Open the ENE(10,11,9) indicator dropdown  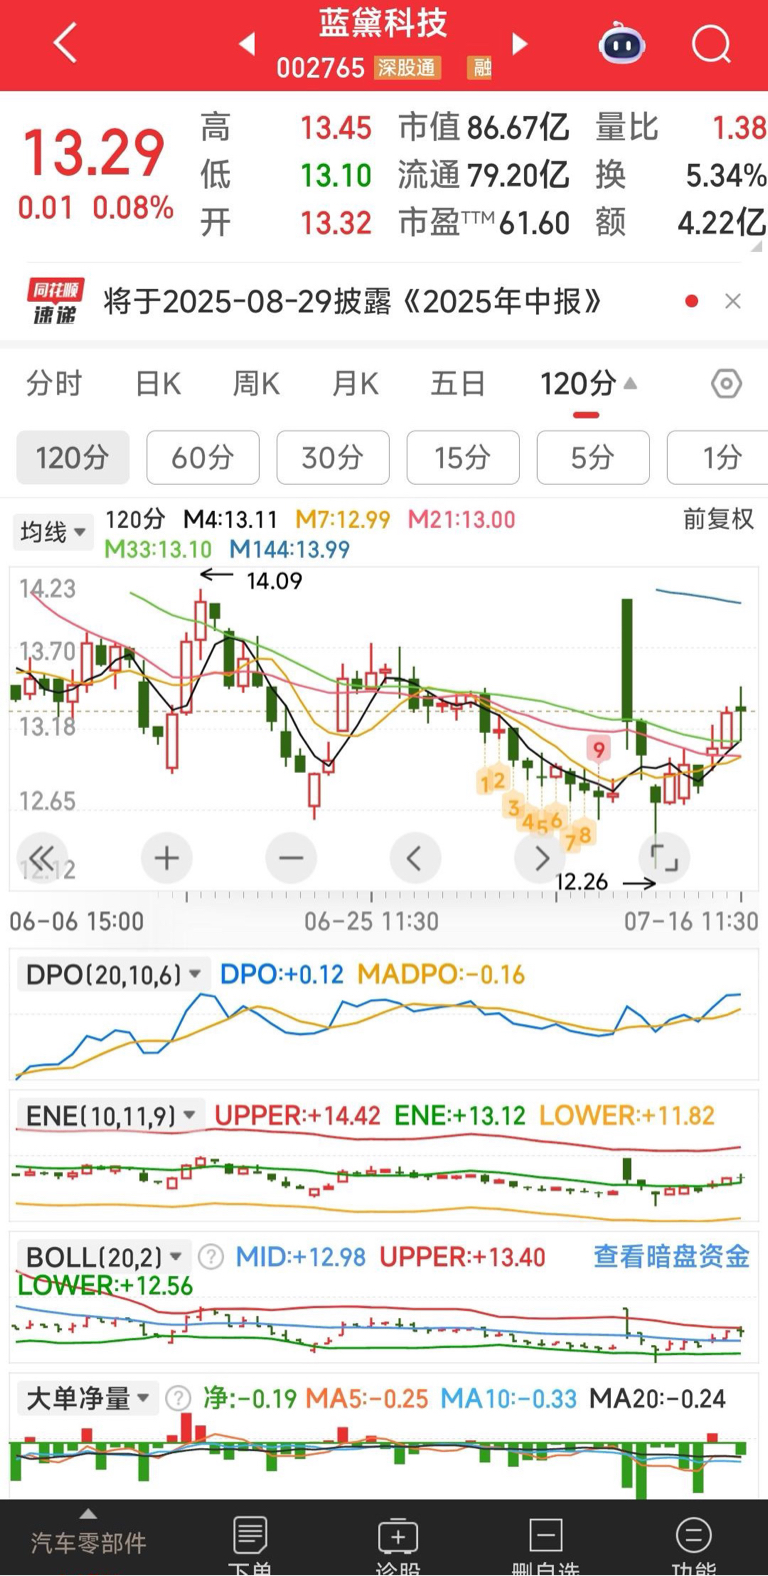pyautogui.click(x=110, y=1116)
